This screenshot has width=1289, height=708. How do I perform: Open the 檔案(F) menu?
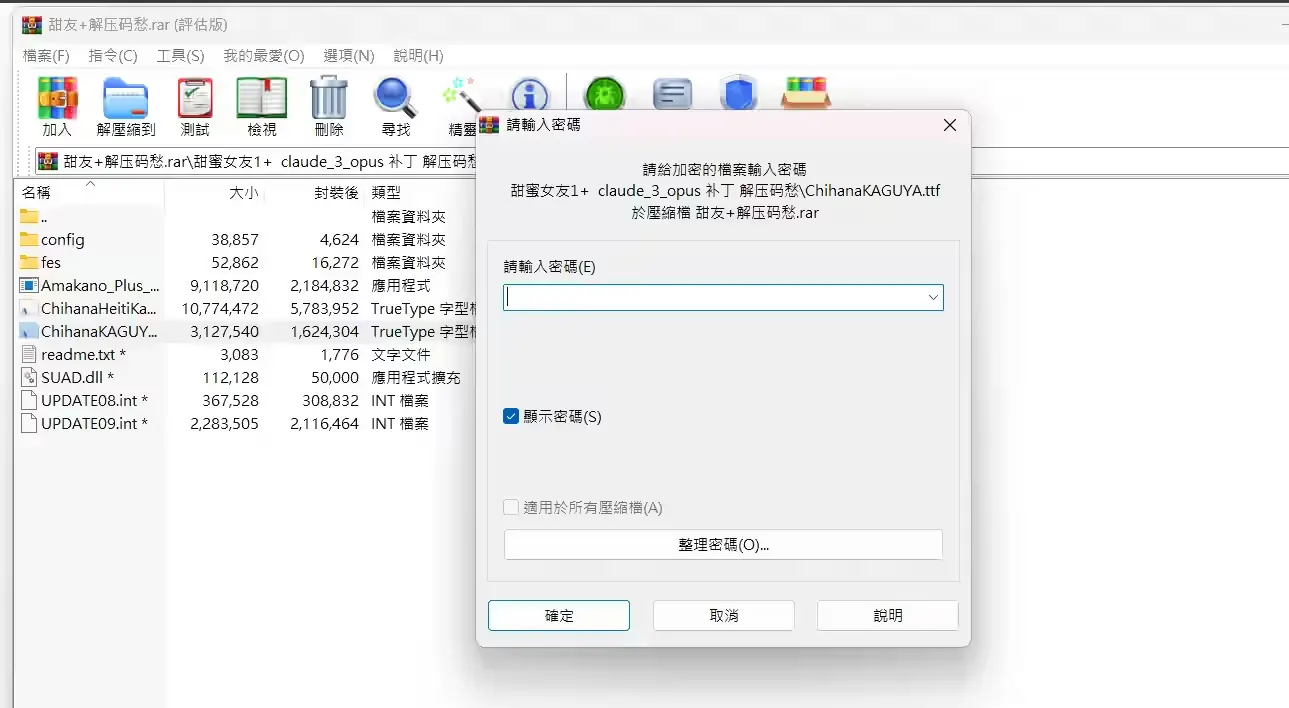click(x=46, y=55)
